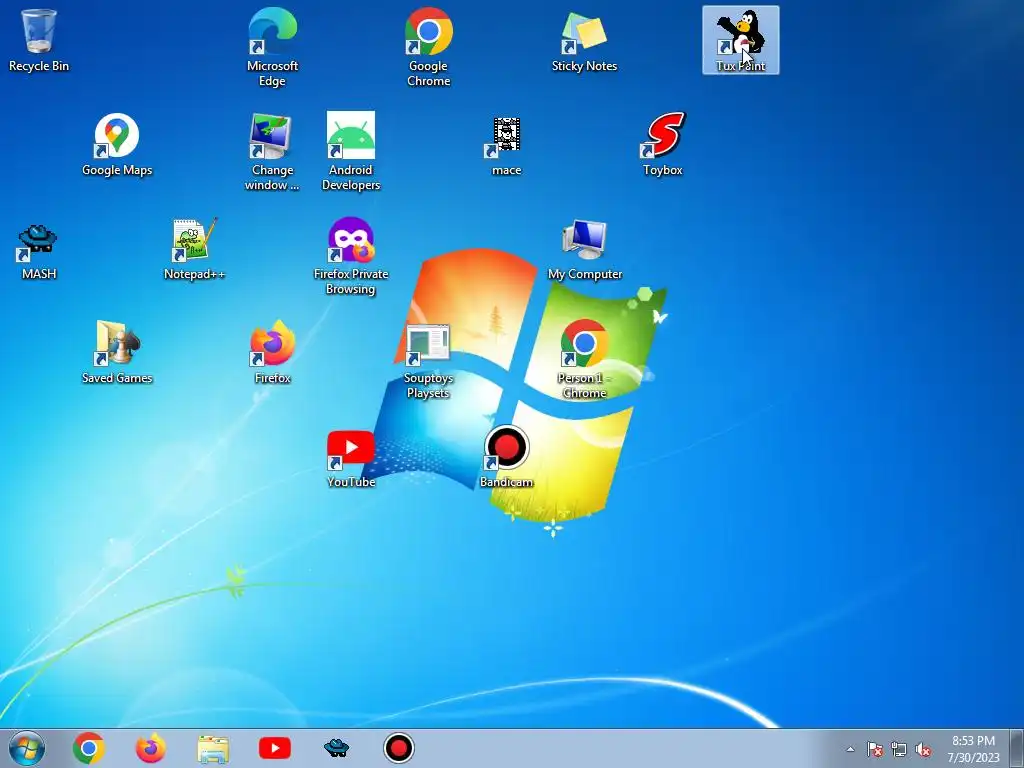Screen dimensions: 1024x768
Task: Open the taskbar clock showing 8:53 PM
Action: coord(973,749)
